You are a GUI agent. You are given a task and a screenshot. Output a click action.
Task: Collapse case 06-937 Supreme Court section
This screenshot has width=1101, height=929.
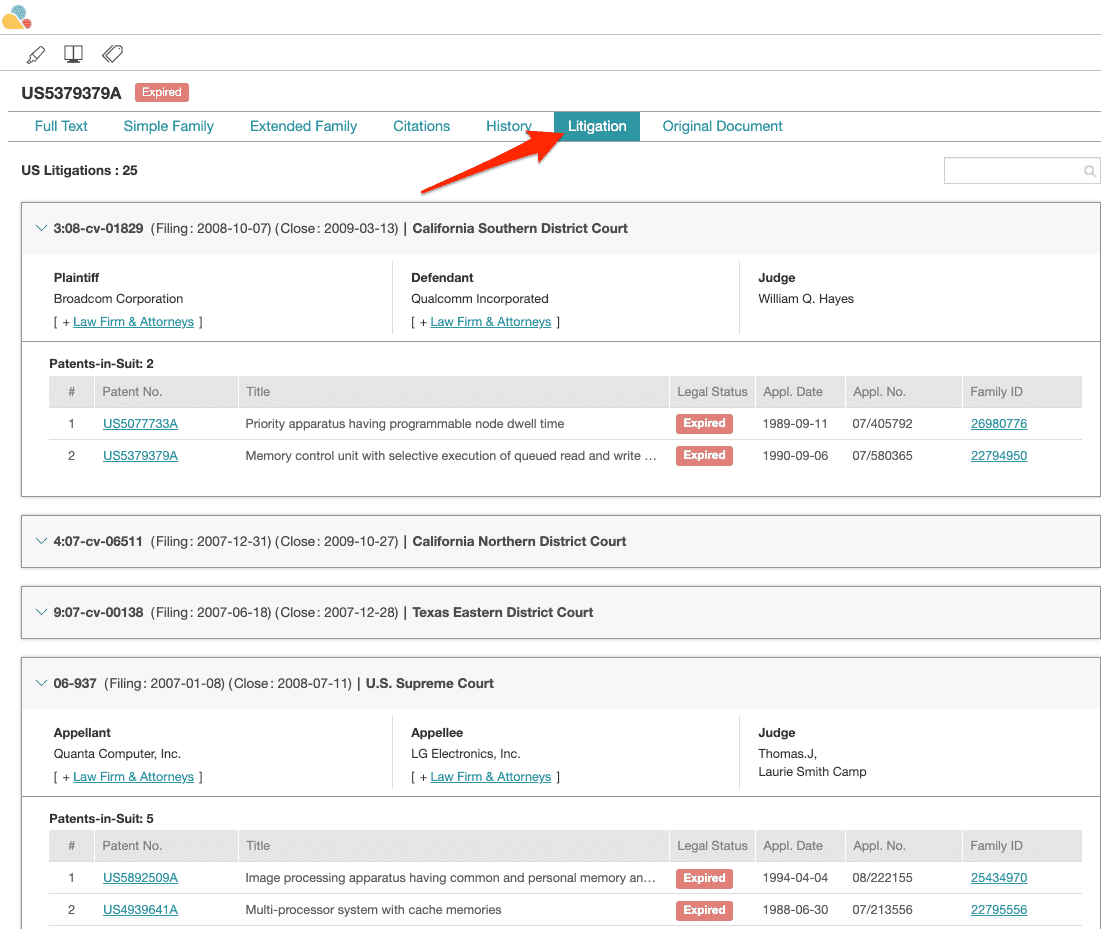coord(41,683)
